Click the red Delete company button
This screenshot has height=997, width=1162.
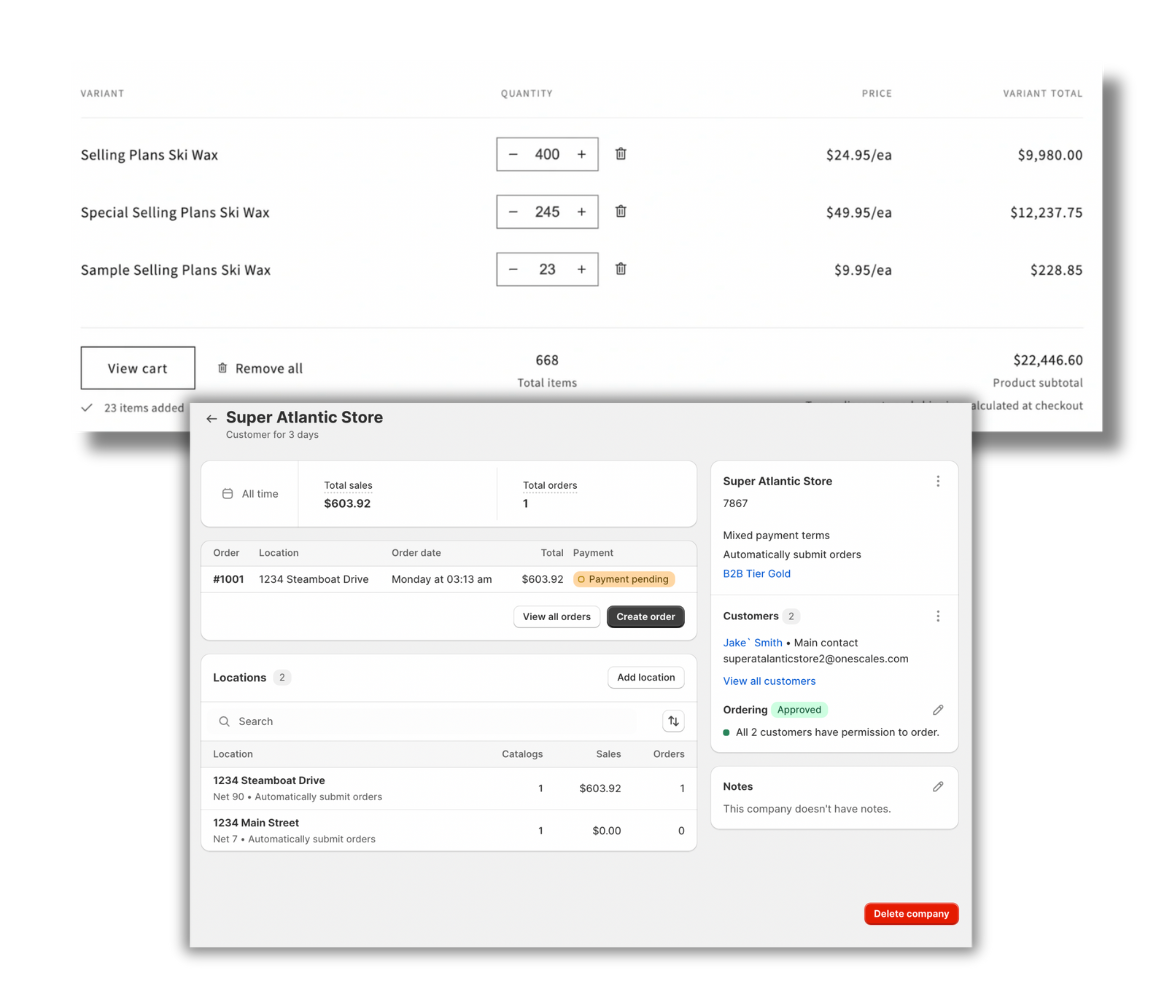[x=911, y=914]
